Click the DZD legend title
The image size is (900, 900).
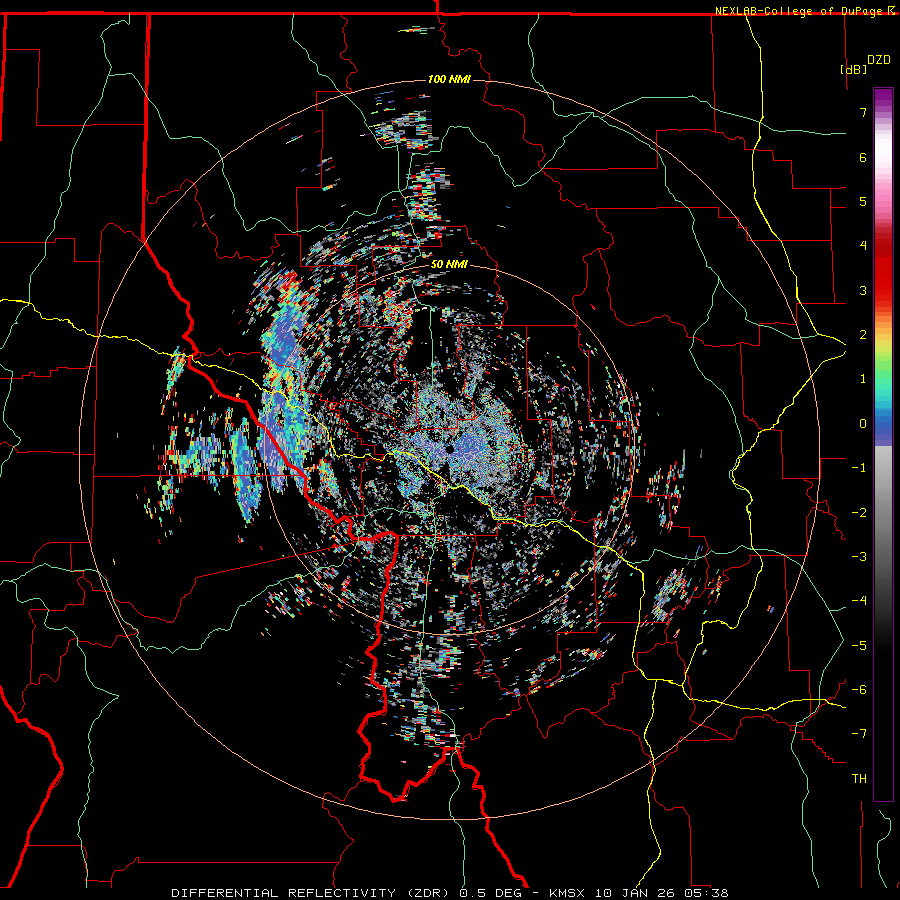click(879, 60)
